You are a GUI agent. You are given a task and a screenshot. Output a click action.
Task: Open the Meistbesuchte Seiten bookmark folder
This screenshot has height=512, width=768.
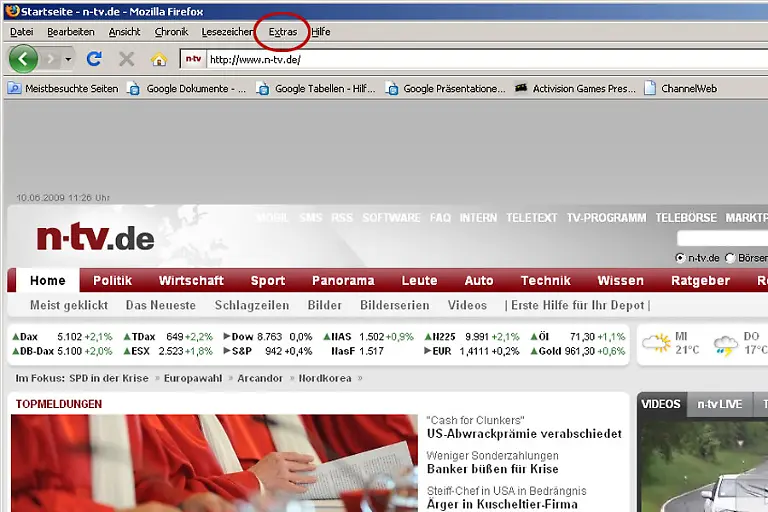pyautogui.click(x=63, y=88)
